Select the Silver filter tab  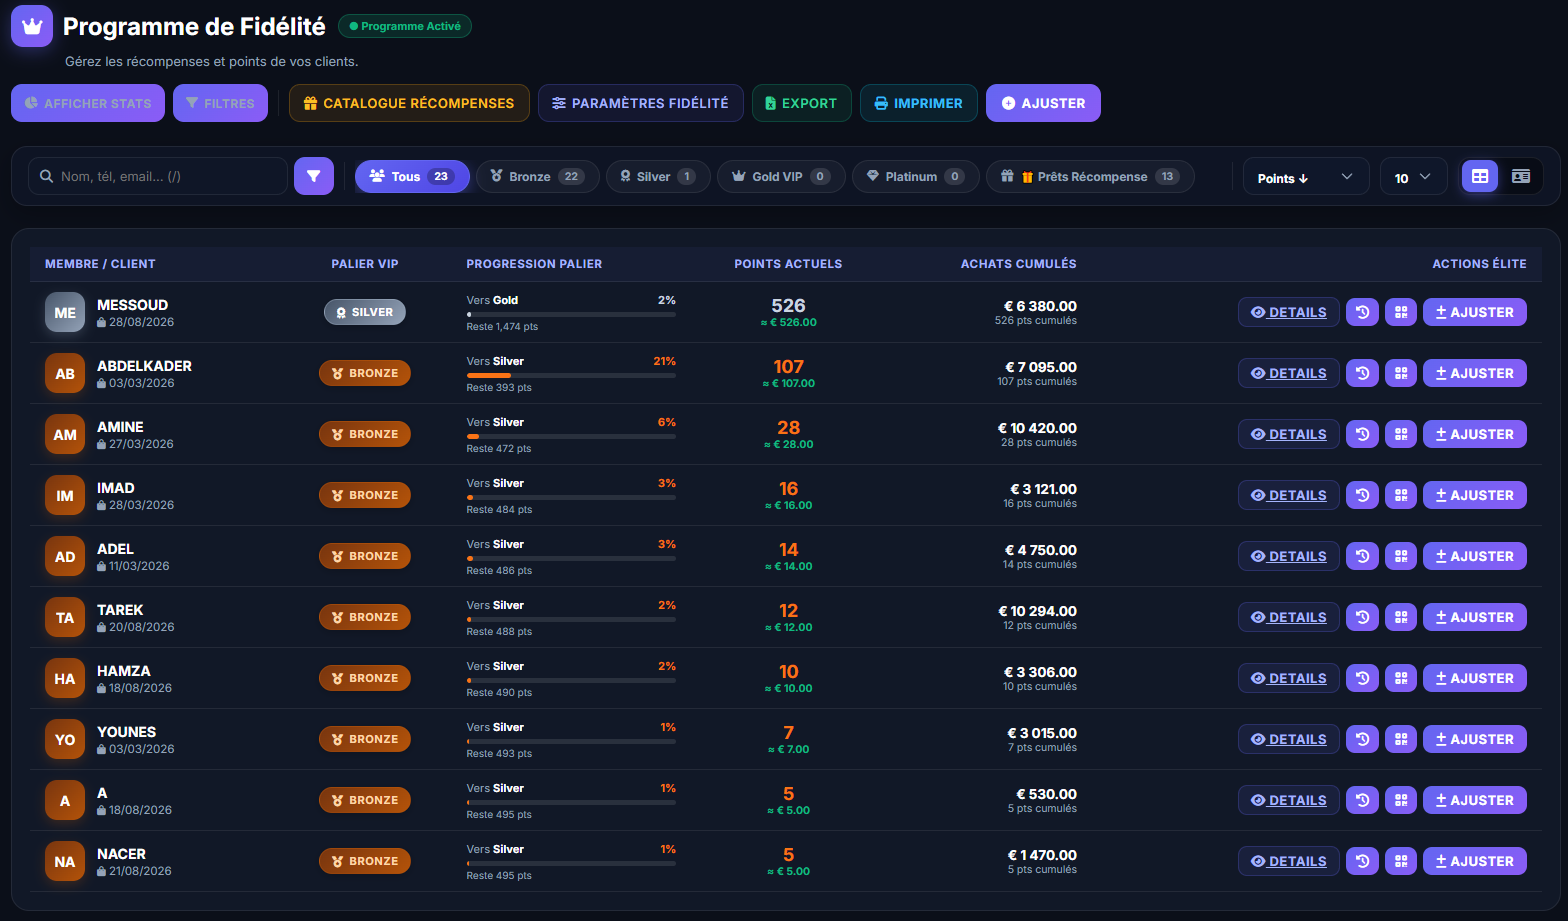tap(658, 176)
